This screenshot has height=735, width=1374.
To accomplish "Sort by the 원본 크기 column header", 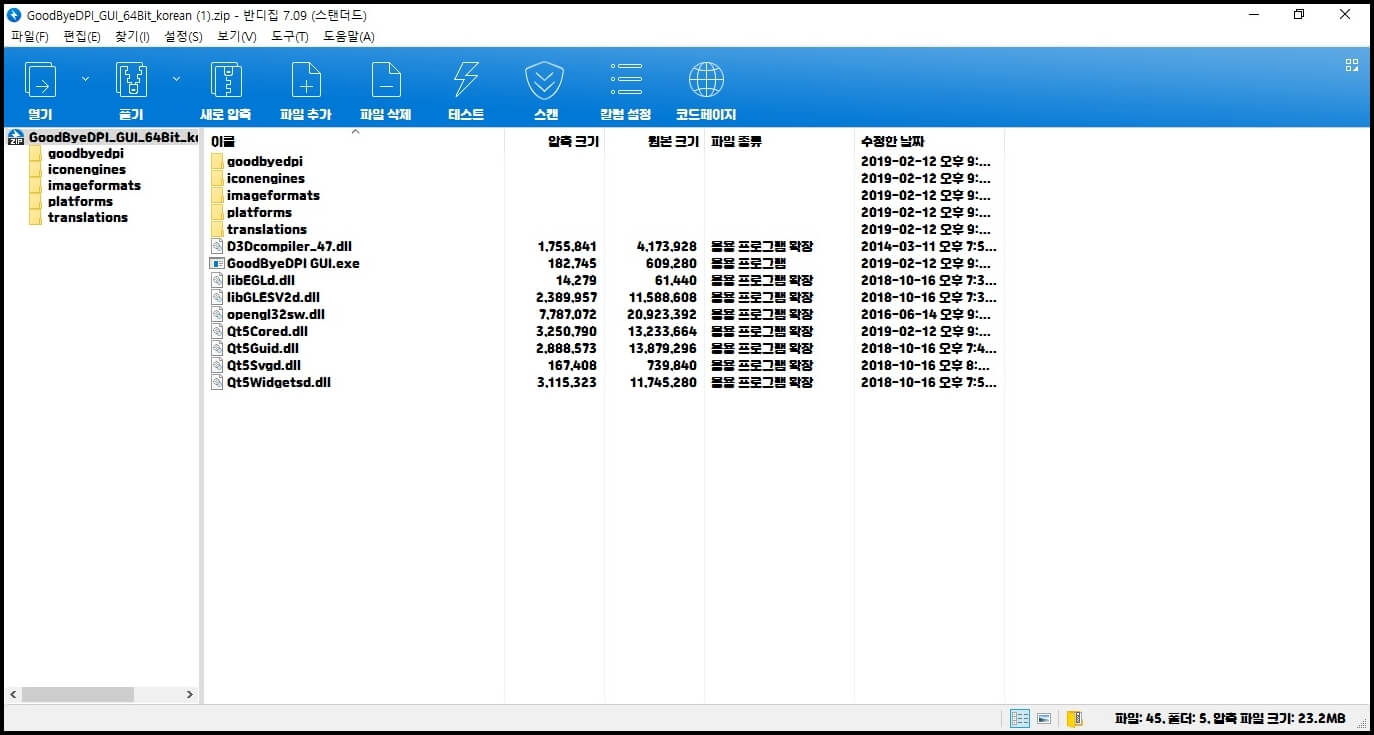I will click(x=655, y=142).
